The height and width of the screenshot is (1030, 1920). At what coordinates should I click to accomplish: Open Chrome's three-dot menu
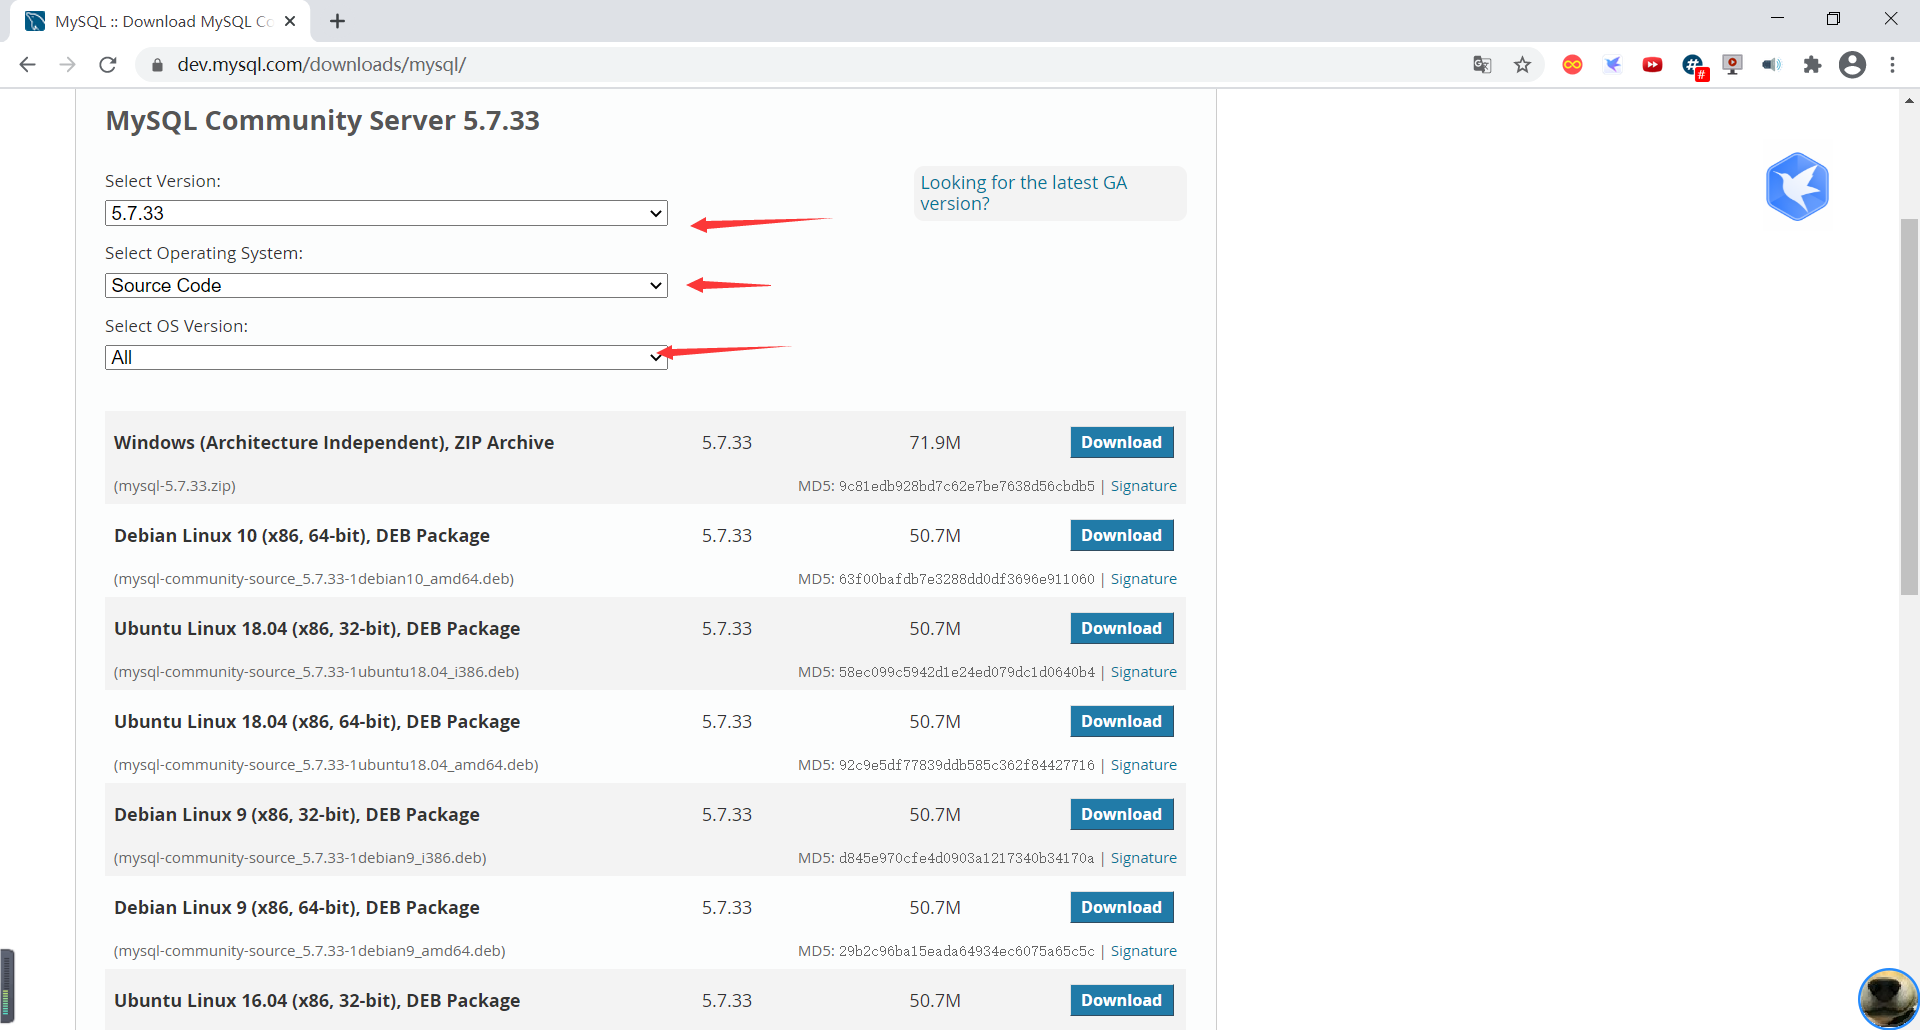[1892, 65]
